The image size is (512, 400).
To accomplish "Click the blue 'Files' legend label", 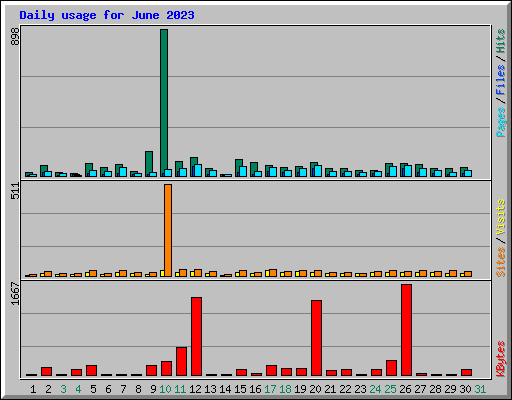I will [x=500, y=80].
